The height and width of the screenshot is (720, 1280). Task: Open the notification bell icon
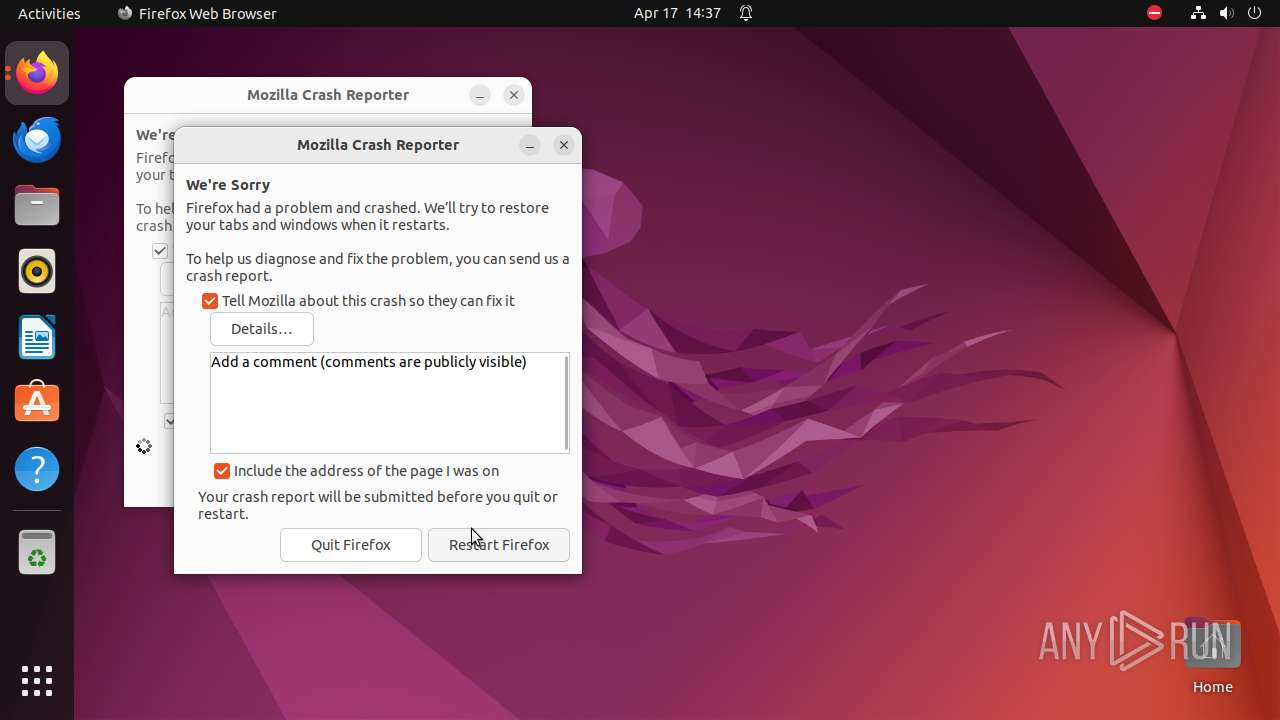746,13
